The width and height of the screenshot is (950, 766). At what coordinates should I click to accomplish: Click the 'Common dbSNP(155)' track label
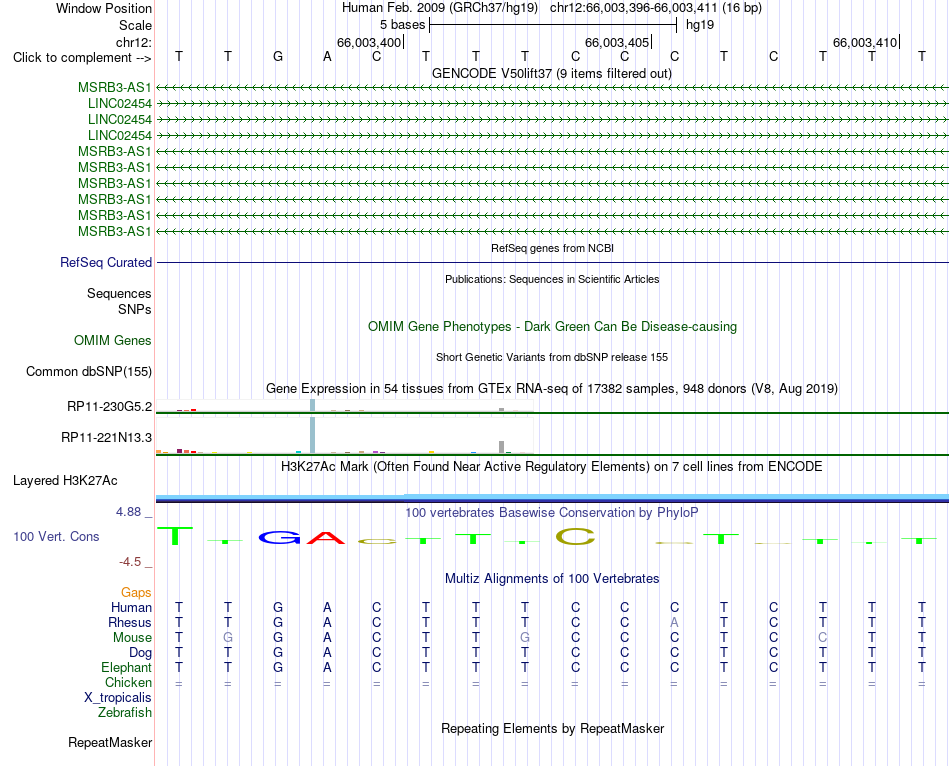click(x=89, y=371)
